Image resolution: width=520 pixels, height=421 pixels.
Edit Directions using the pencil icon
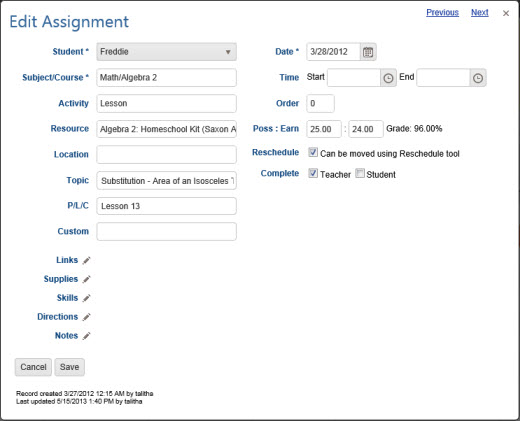86,317
